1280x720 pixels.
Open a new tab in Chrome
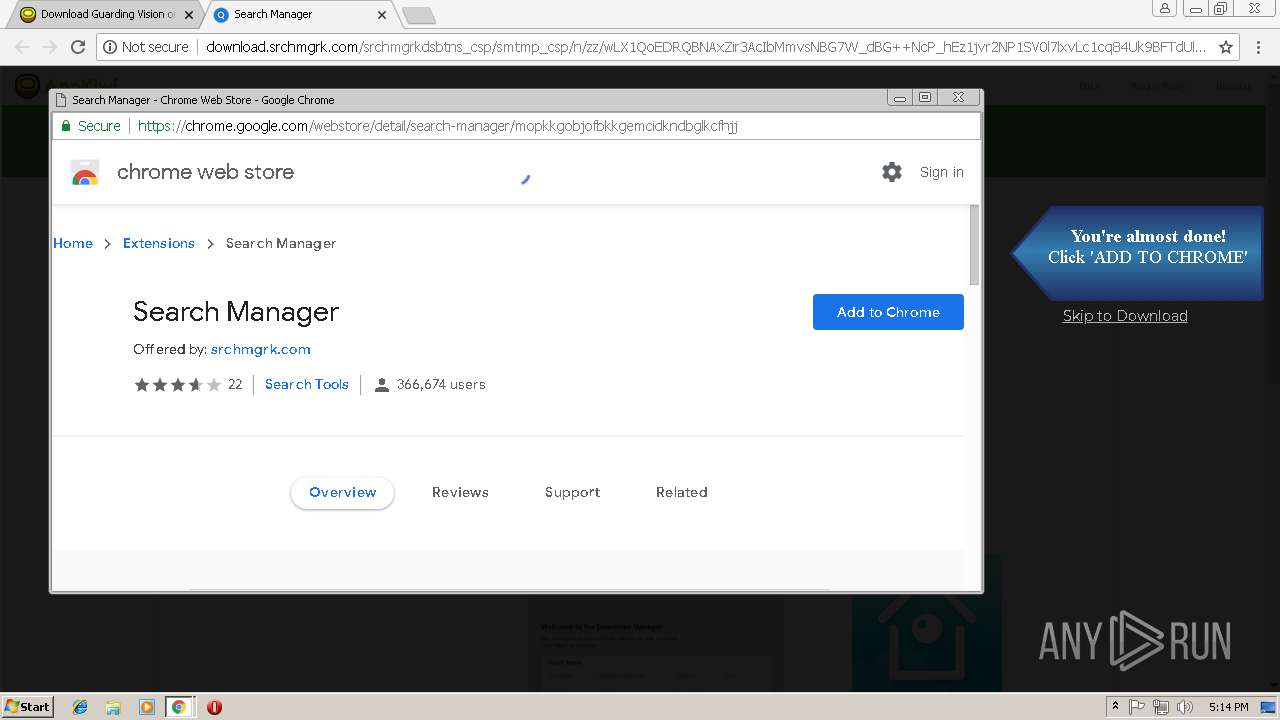pos(418,15)
